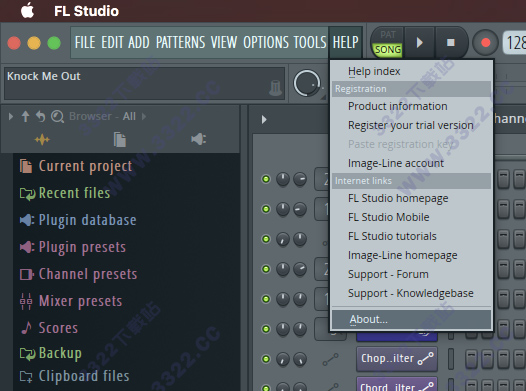Open Support - Forum link
The image size is (526, 391).
click(x=411, y=274)
